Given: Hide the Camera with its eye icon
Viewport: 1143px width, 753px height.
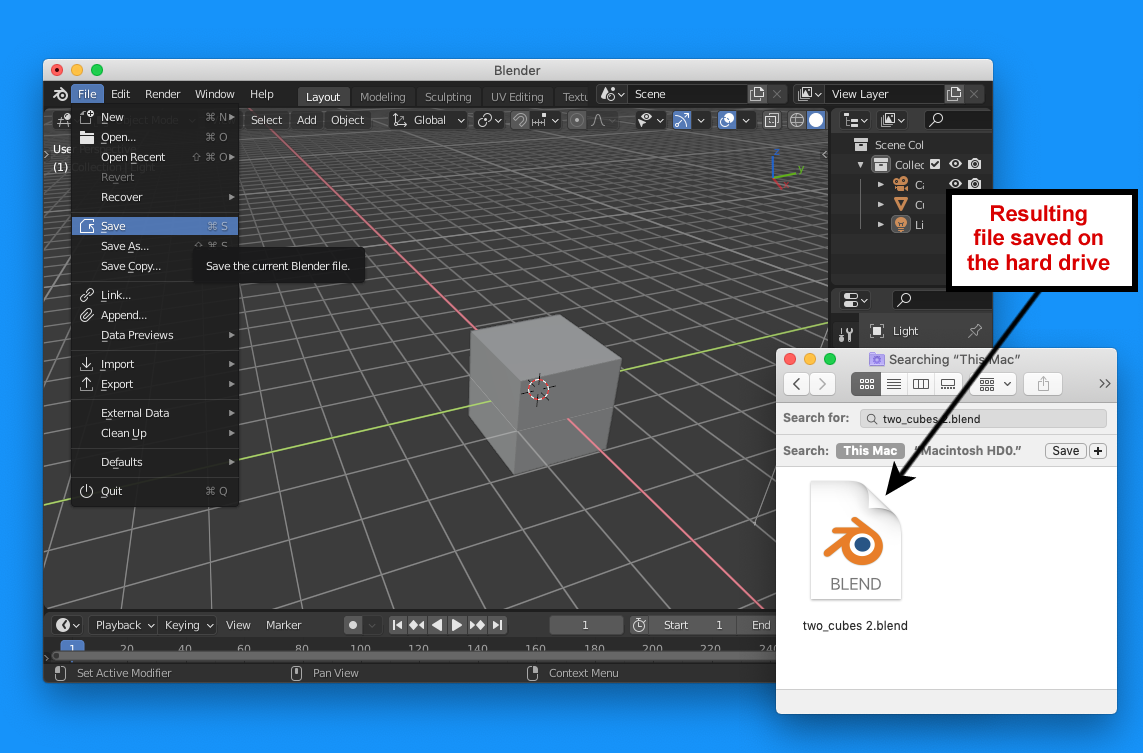Looking at the screenshot, I should coord(955,184).
